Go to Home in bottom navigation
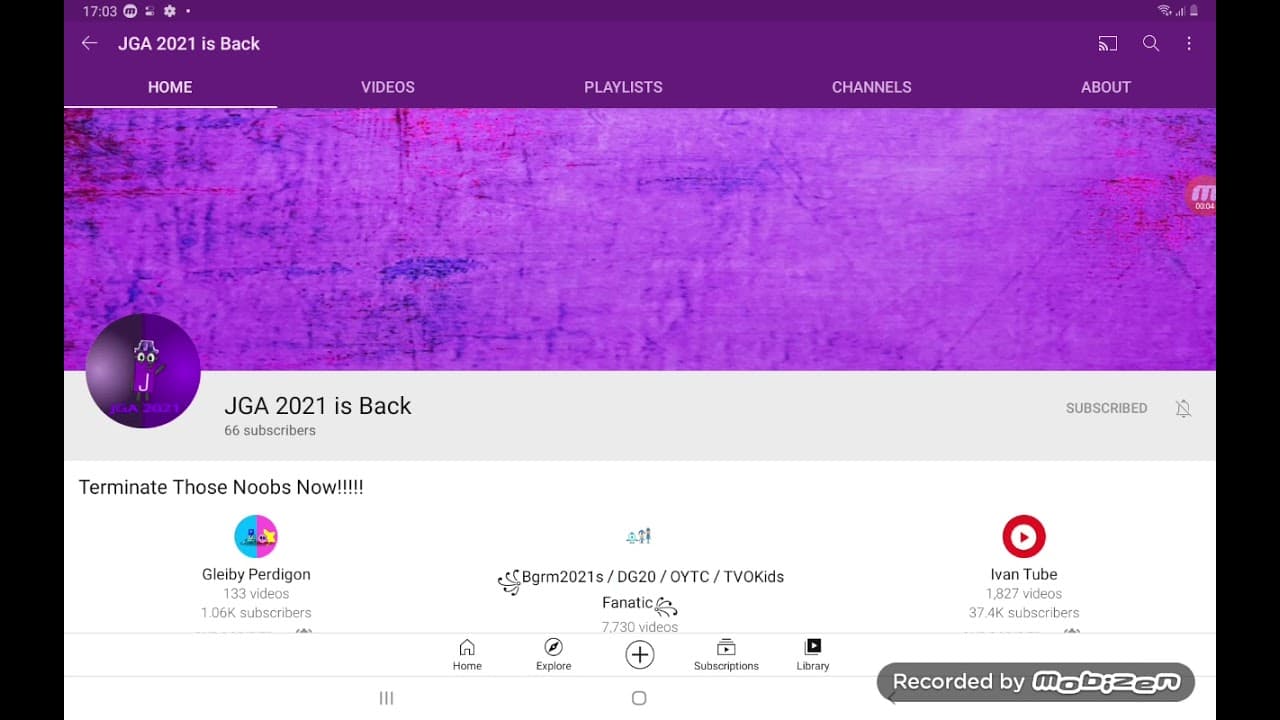The image size is (1280, 720). pyautogui.click(x=467, y=655)
